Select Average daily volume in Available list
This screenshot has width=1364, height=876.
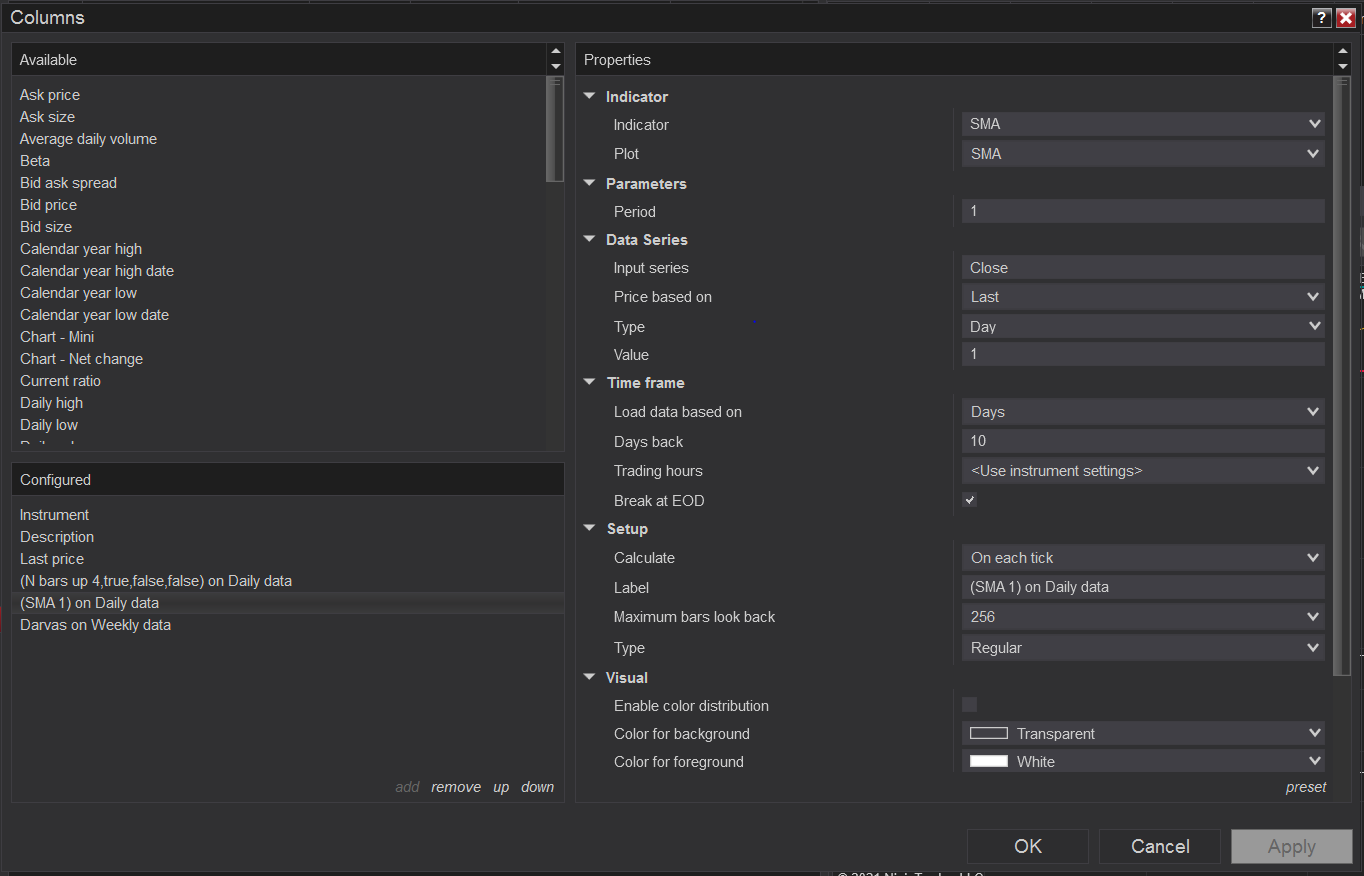click(88, 139)
